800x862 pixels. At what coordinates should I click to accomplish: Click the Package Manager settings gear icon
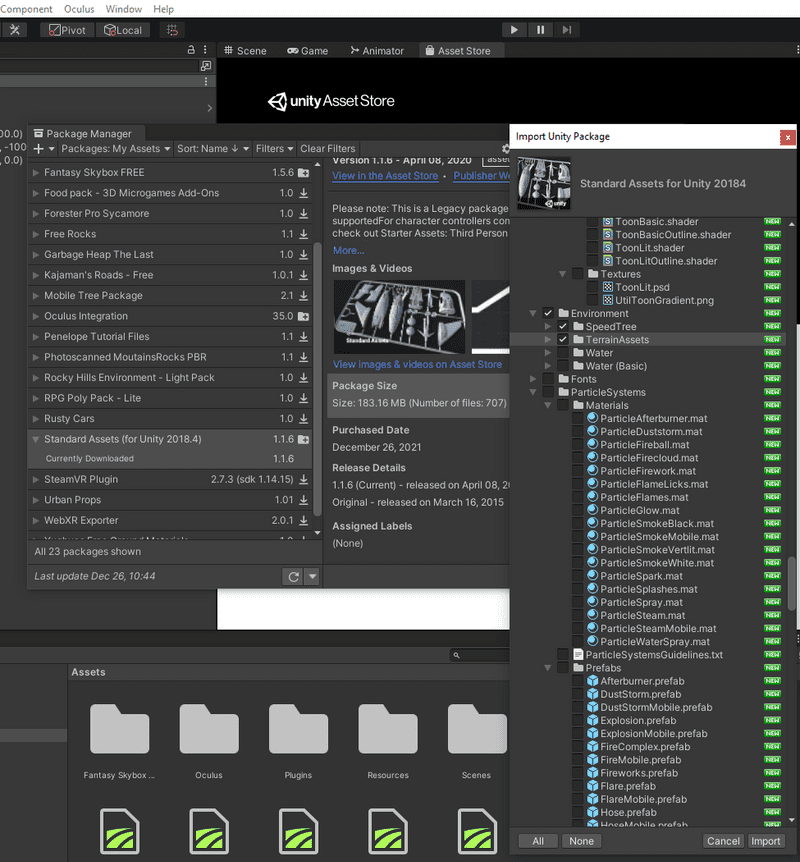tap(505, 149)
